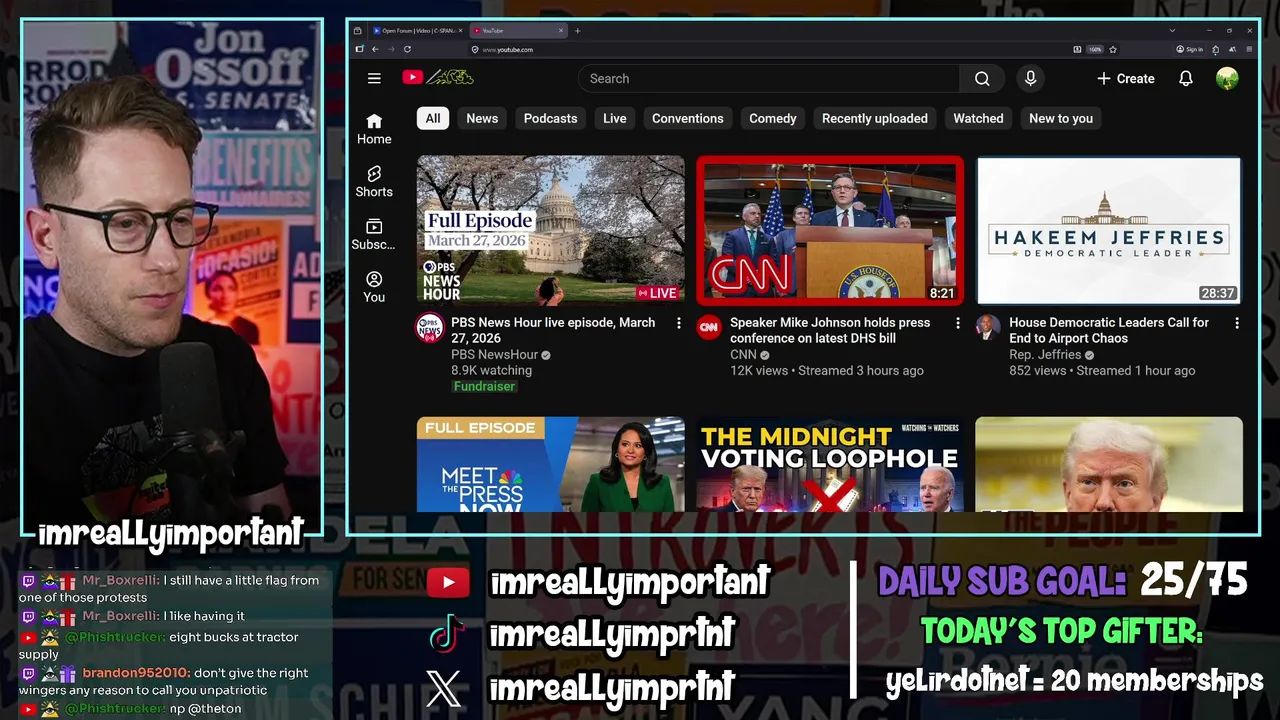
Task: Open the Trump close-up video thumbnail
Action: [1109, 464]
